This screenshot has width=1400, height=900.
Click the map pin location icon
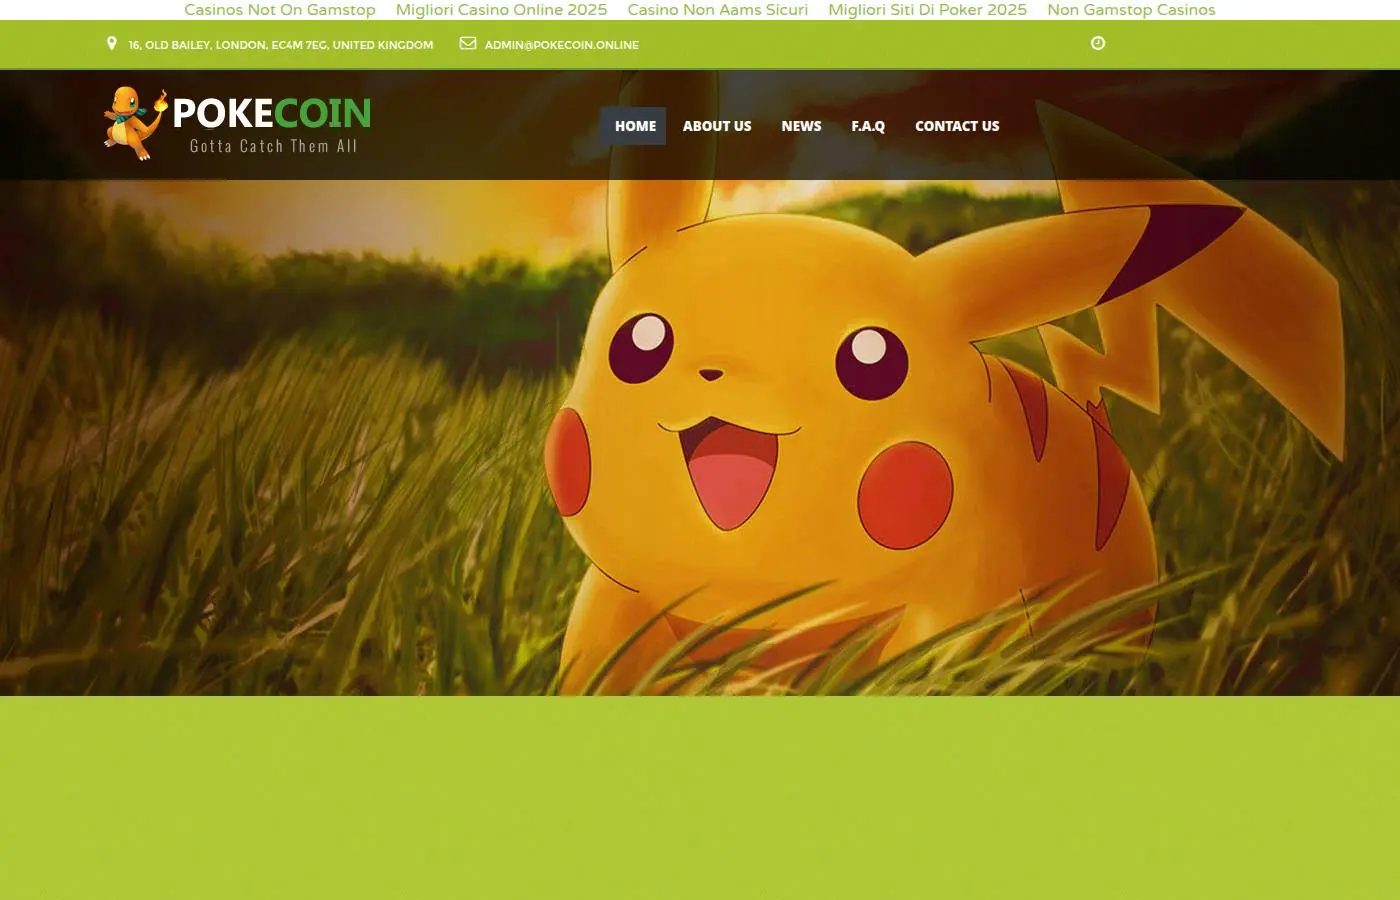112,44
